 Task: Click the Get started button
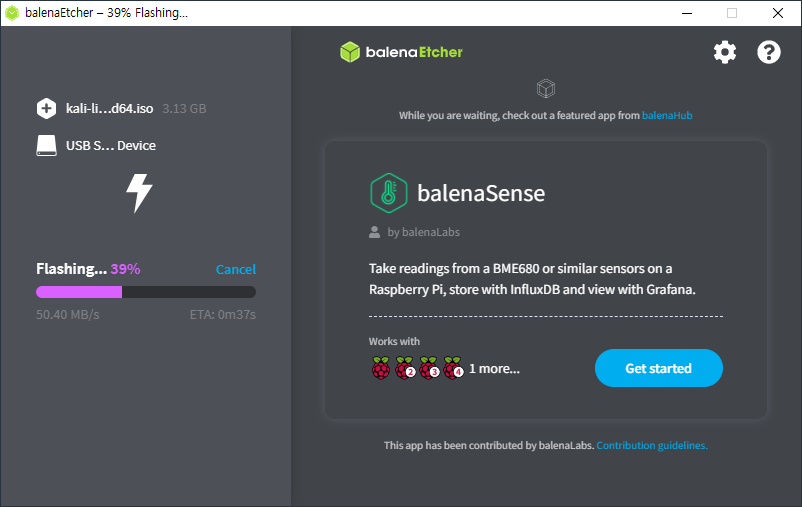659,368
